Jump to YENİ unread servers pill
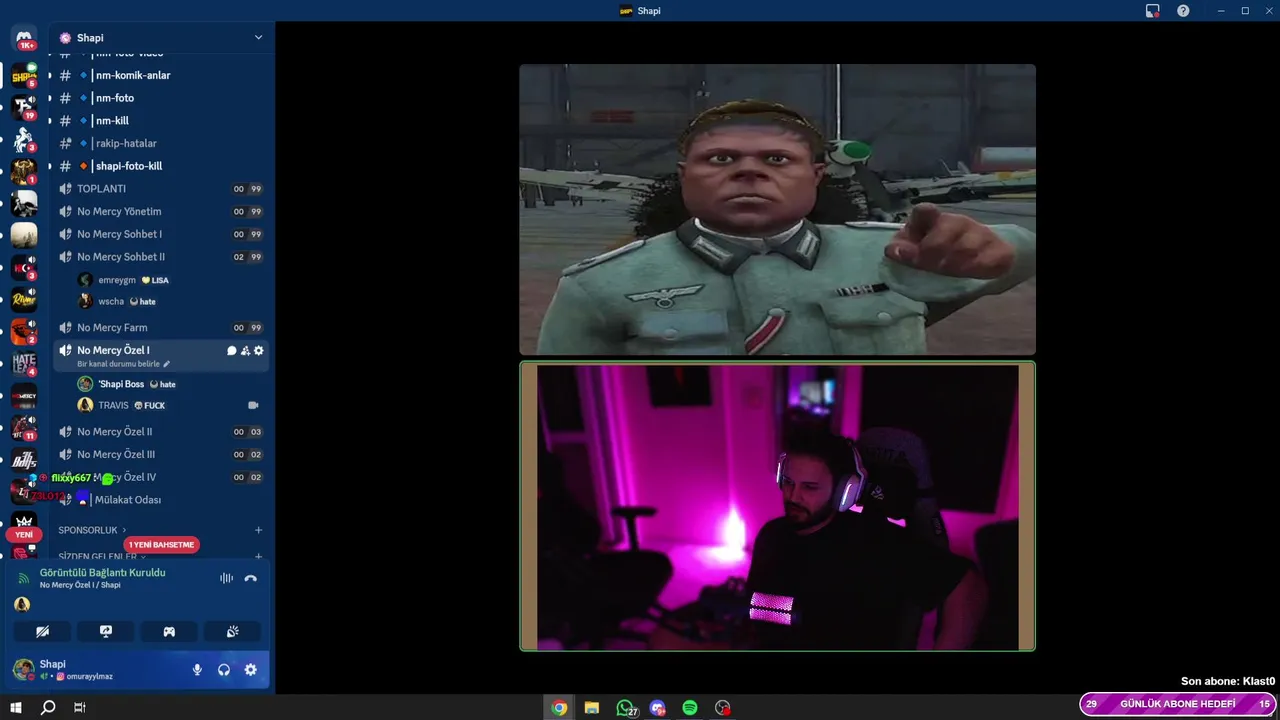This screenshot has height=720, width=1280. tap(24, 535)
